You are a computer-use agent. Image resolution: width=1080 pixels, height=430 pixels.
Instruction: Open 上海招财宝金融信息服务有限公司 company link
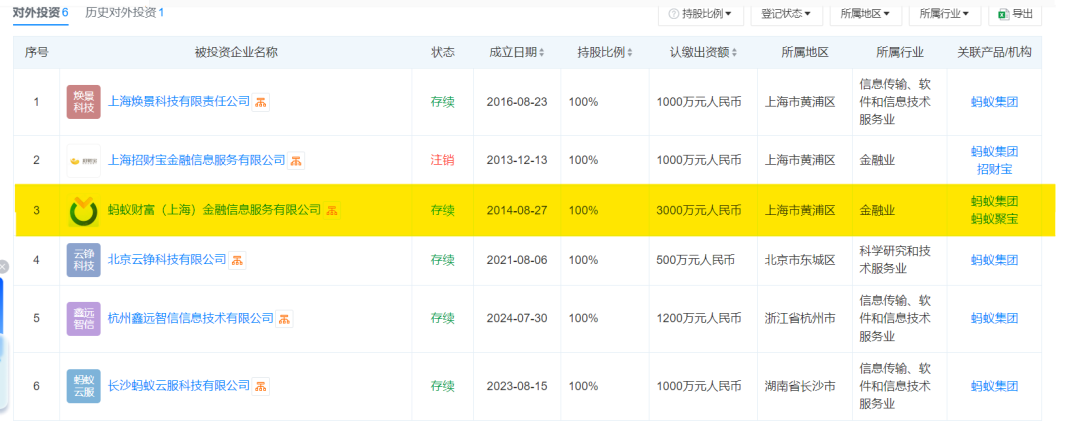tap(196, 161)
